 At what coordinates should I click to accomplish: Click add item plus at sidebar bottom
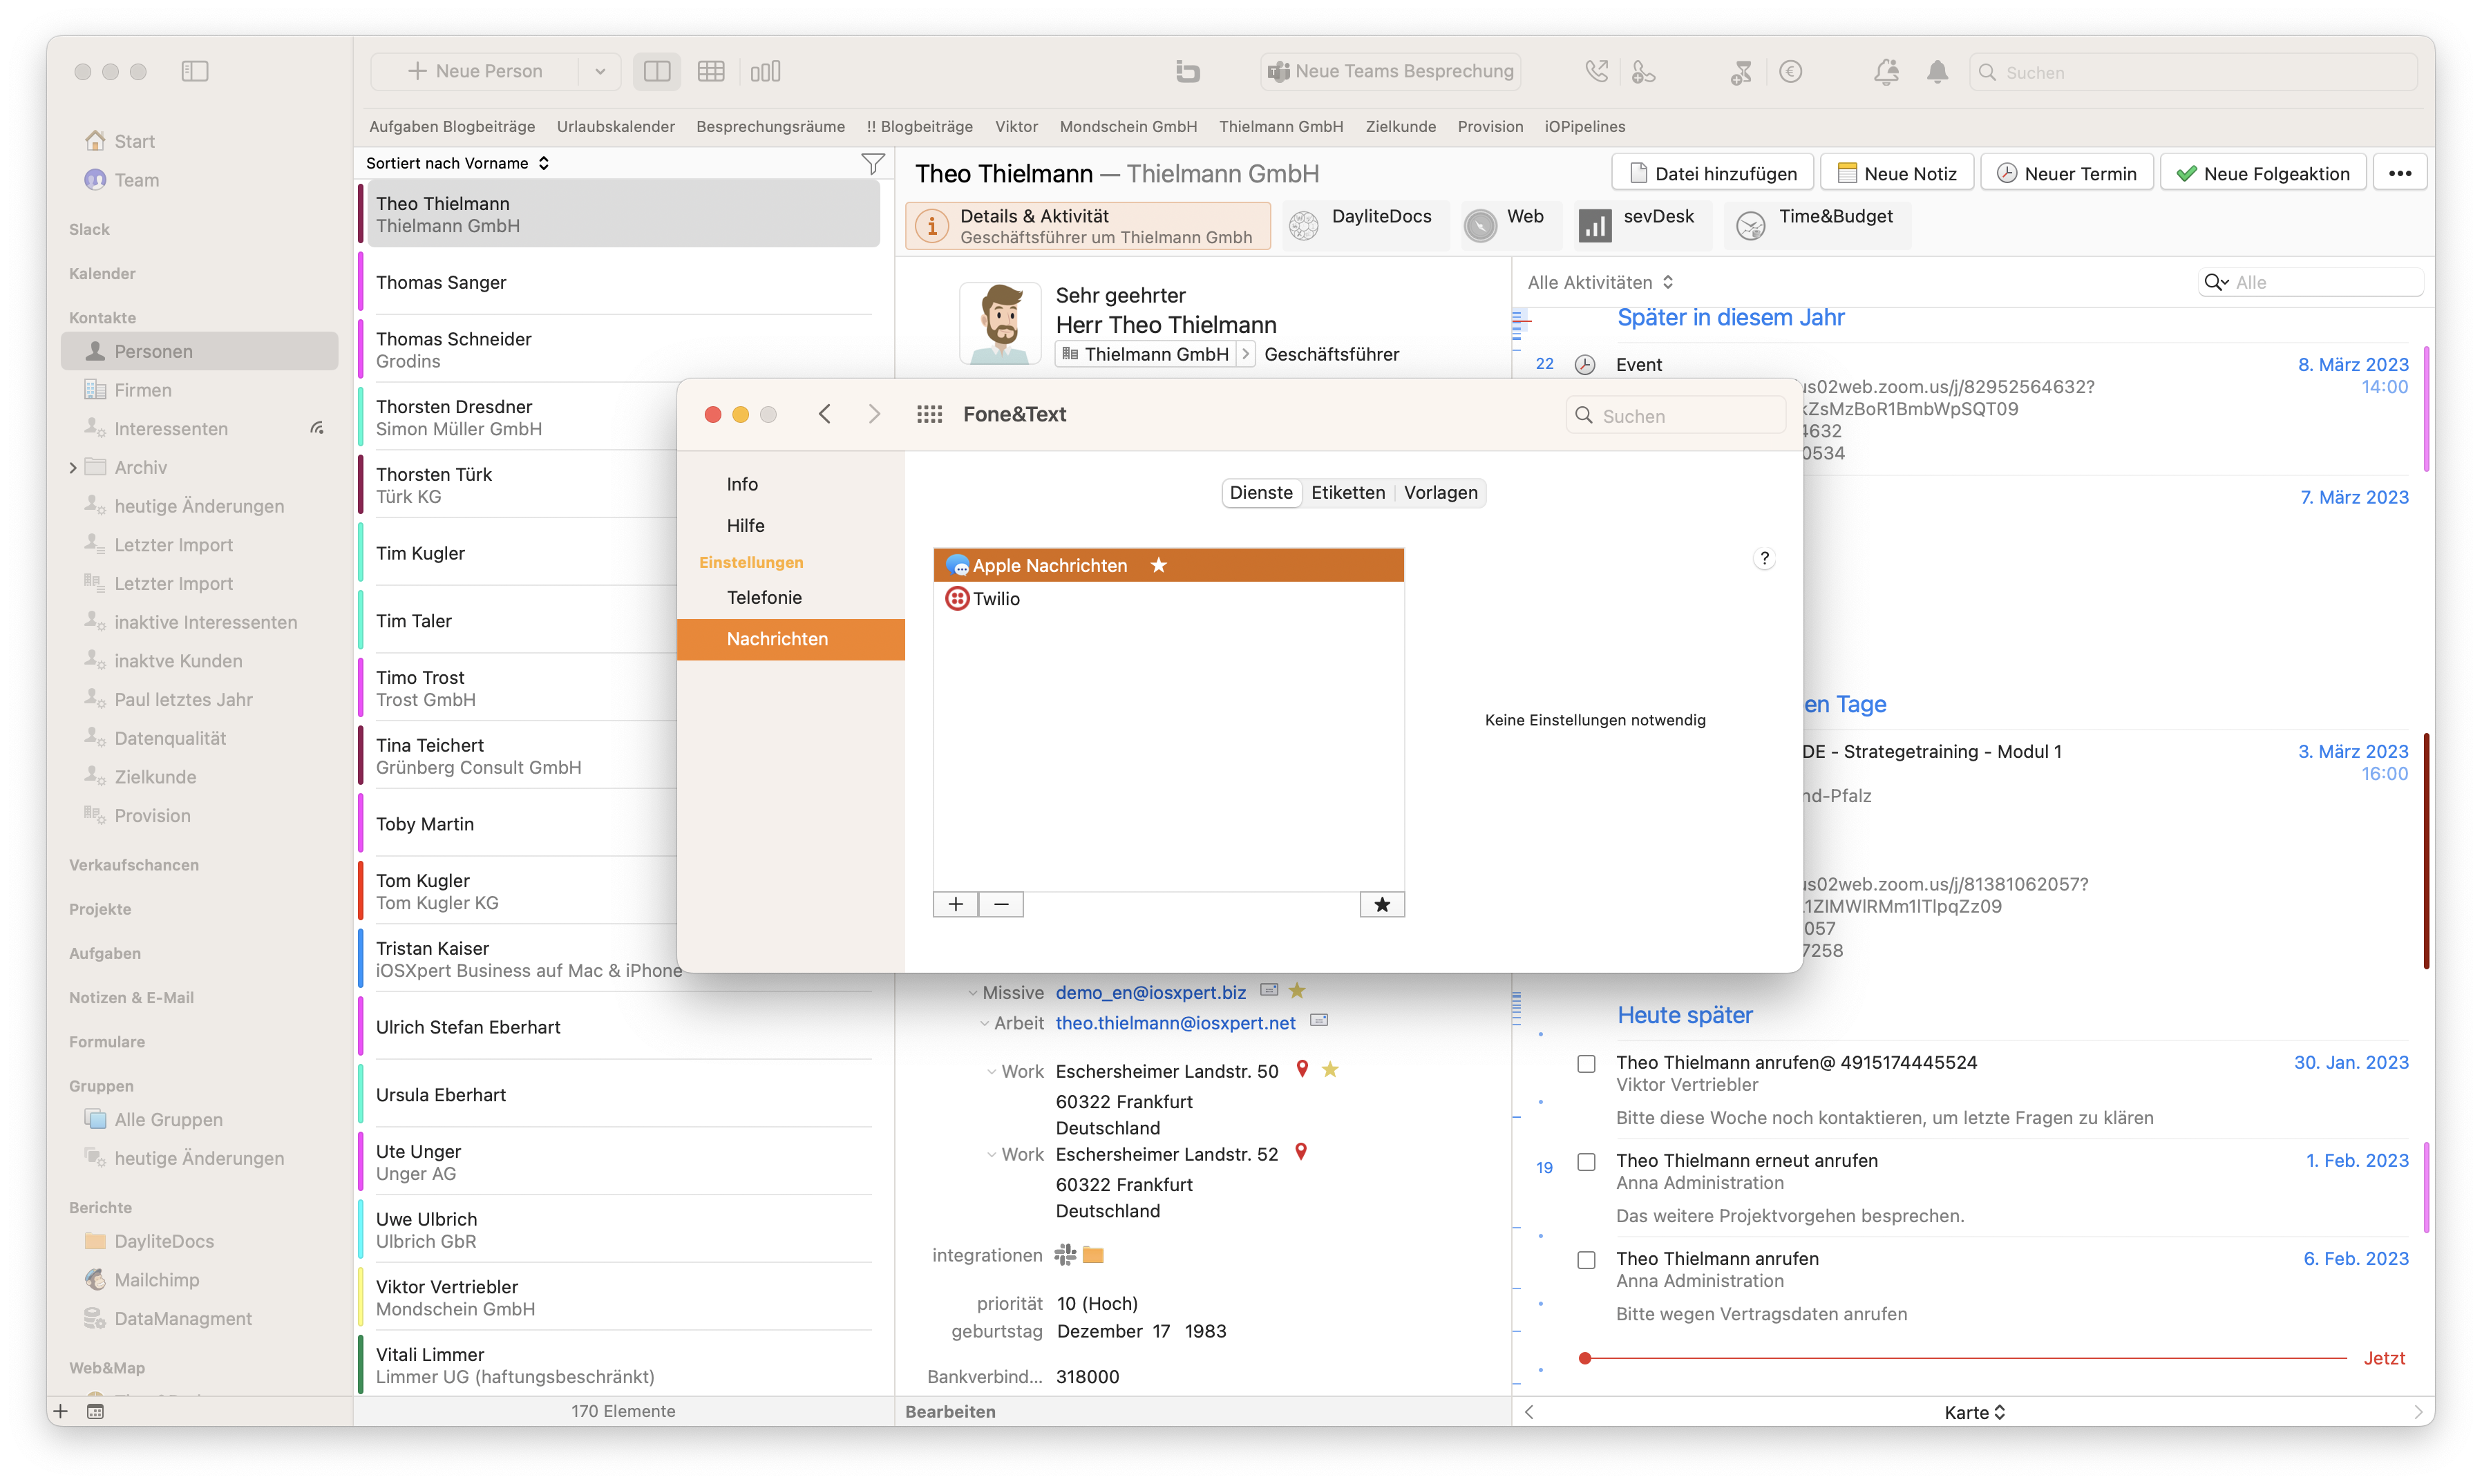click(x=61, y=1410)
